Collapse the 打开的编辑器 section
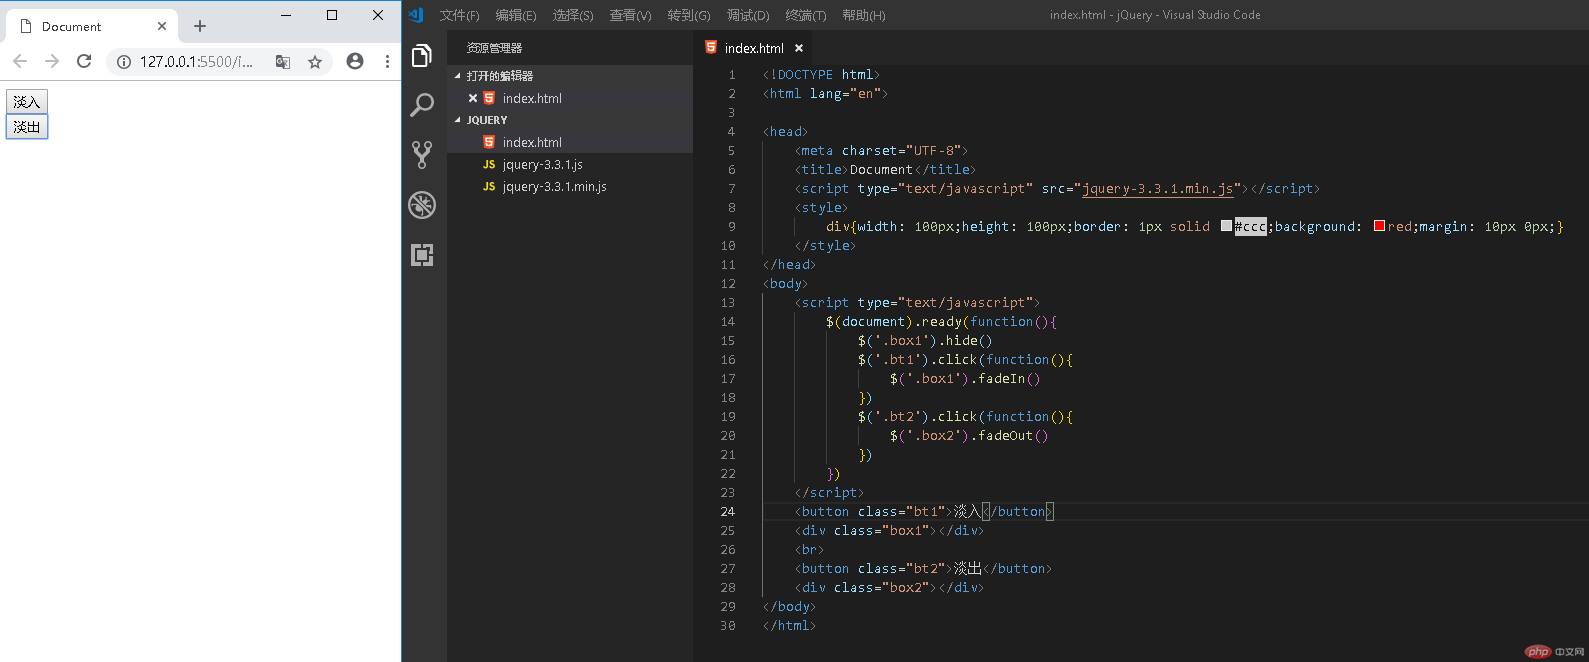The height and width of the screenshot is (662, 1589). [458, 76]
